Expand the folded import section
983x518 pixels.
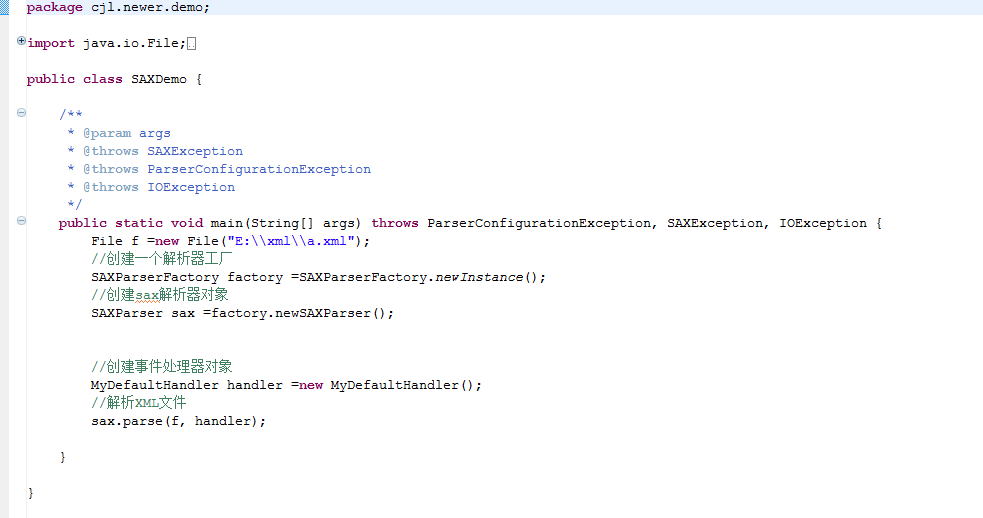coord(21,41)
